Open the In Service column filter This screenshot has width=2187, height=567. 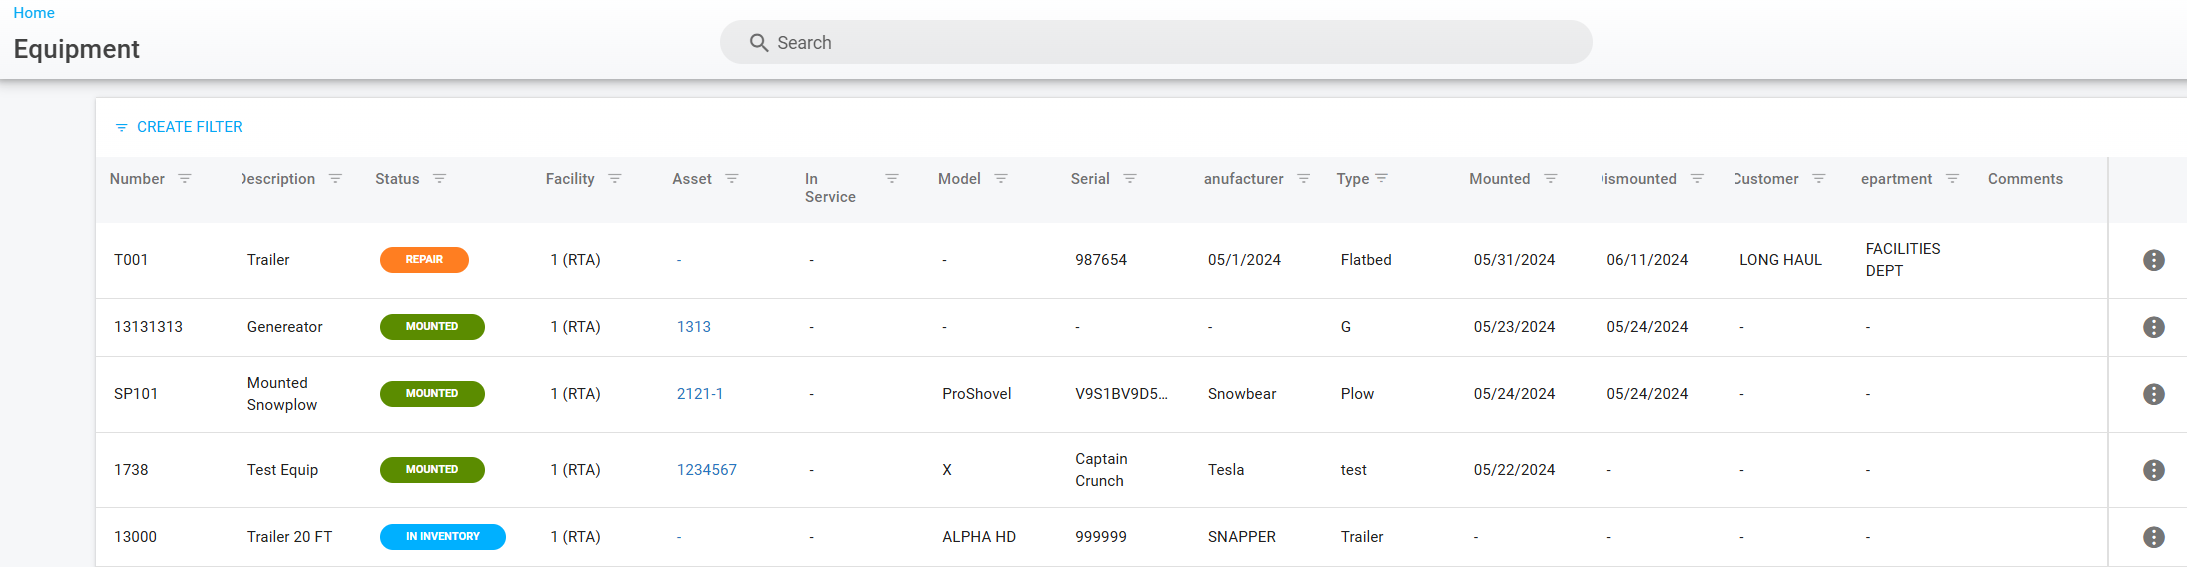(892, 179)
